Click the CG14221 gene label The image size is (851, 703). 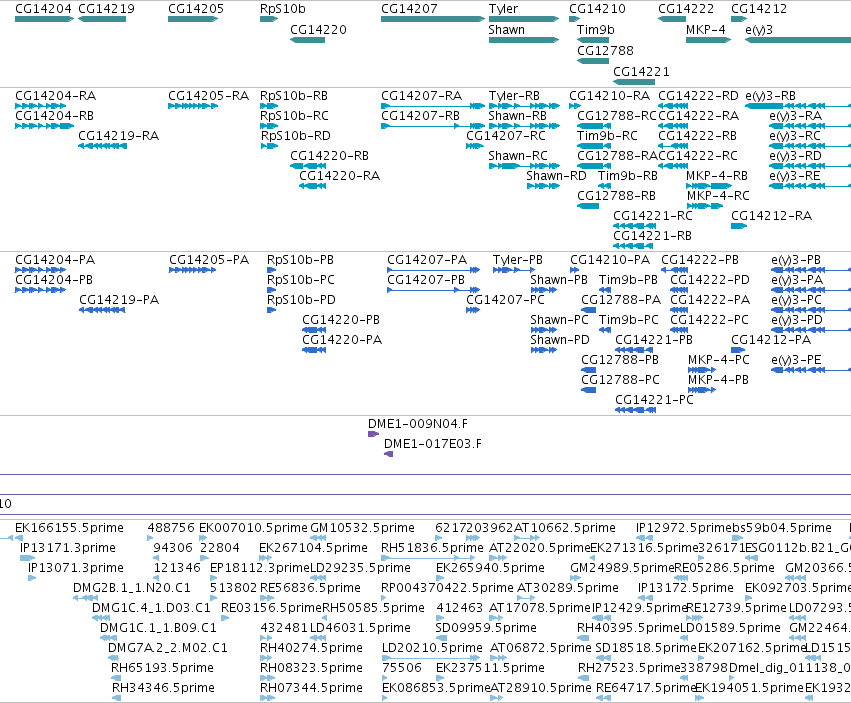[641, 72]
